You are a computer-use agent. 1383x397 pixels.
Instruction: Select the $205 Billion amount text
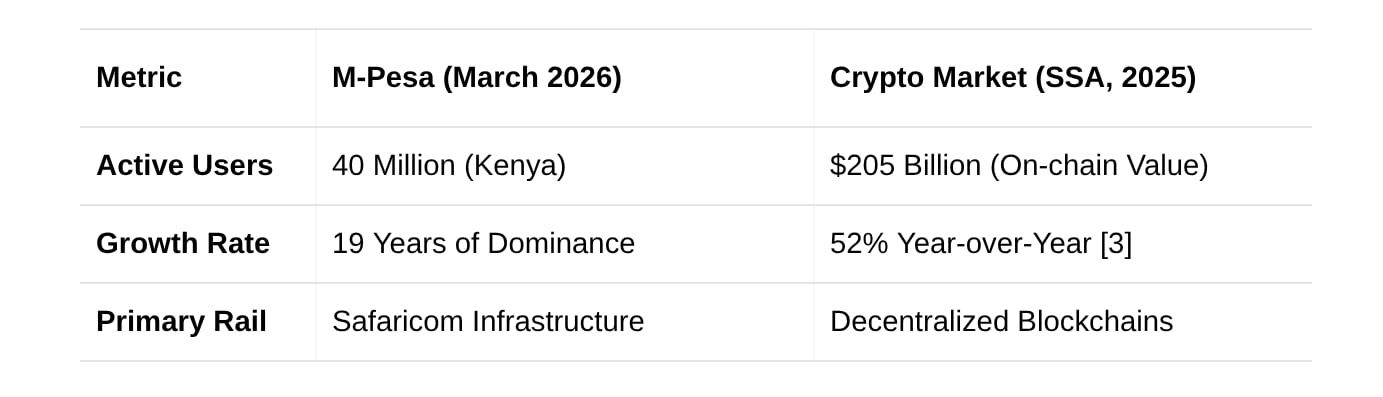tap(905, 166)
